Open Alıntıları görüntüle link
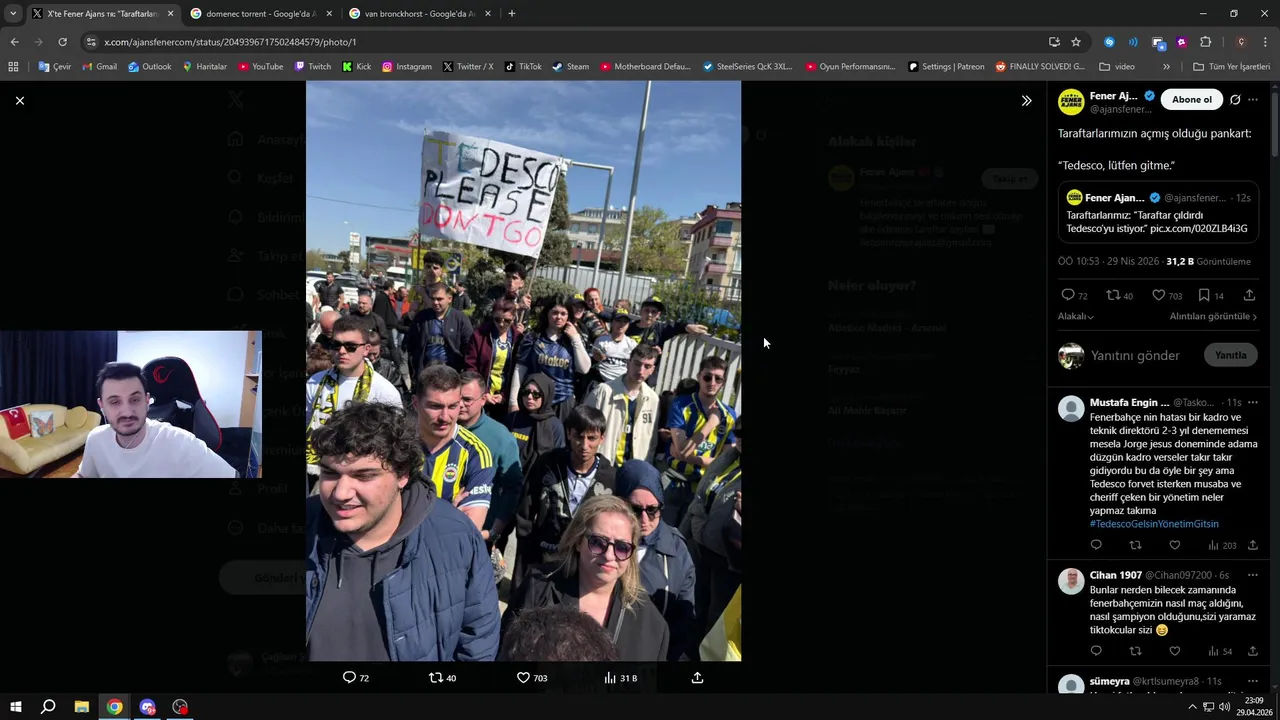Image resolution: width=1280 pixels, height=720 pixels. (x=1213, y=316)
